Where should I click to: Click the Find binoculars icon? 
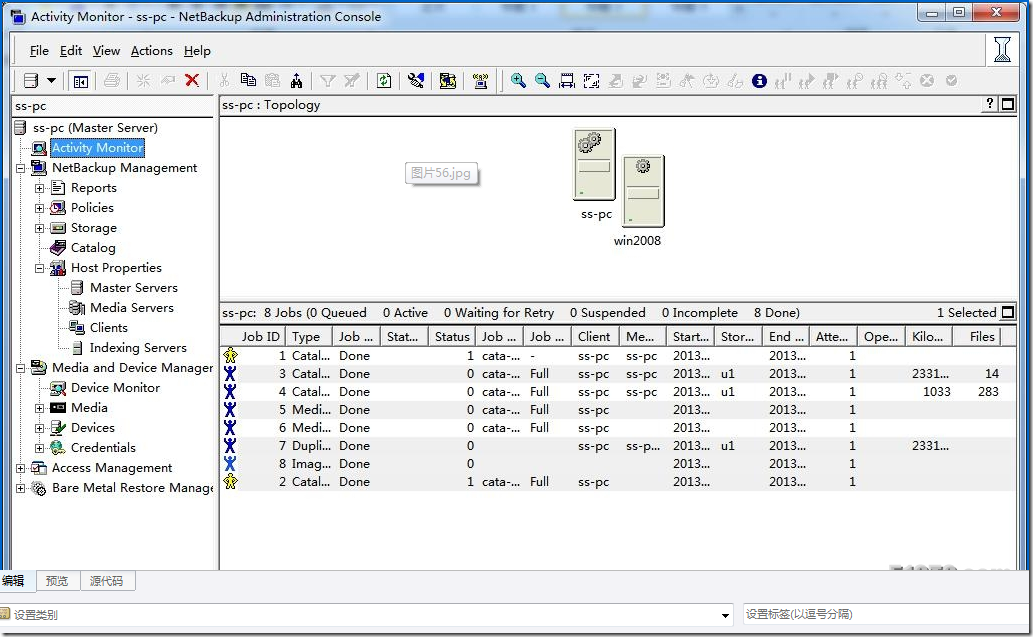click(296, 80)
